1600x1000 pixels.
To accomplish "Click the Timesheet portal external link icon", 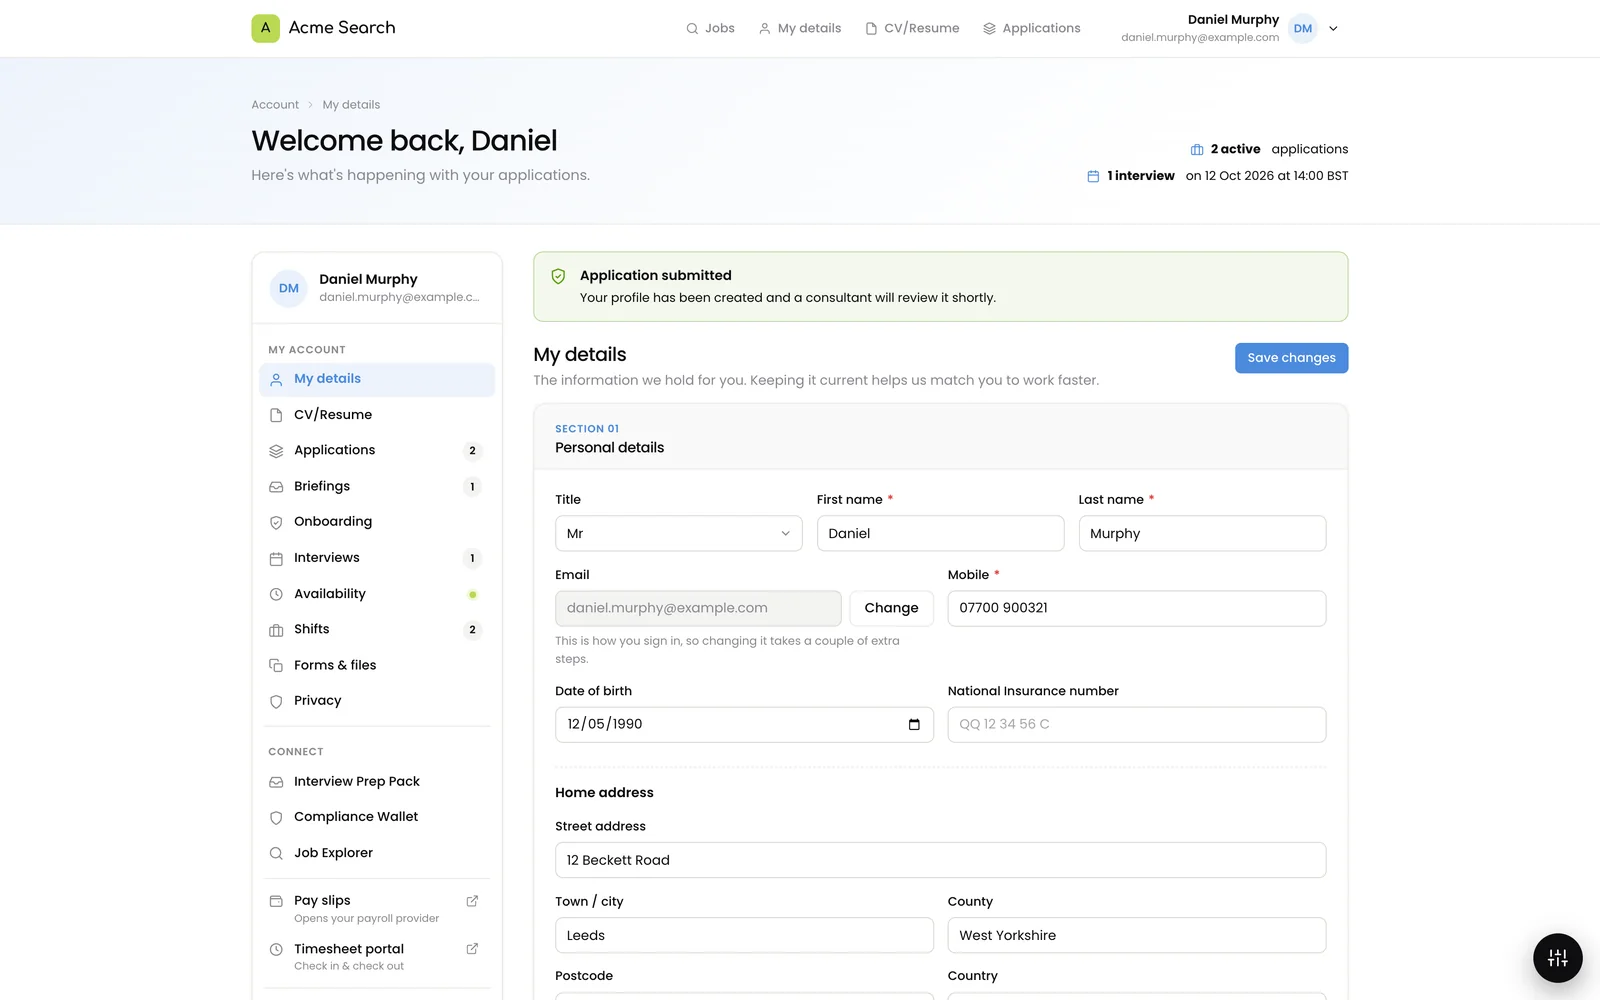I will 472,949.
